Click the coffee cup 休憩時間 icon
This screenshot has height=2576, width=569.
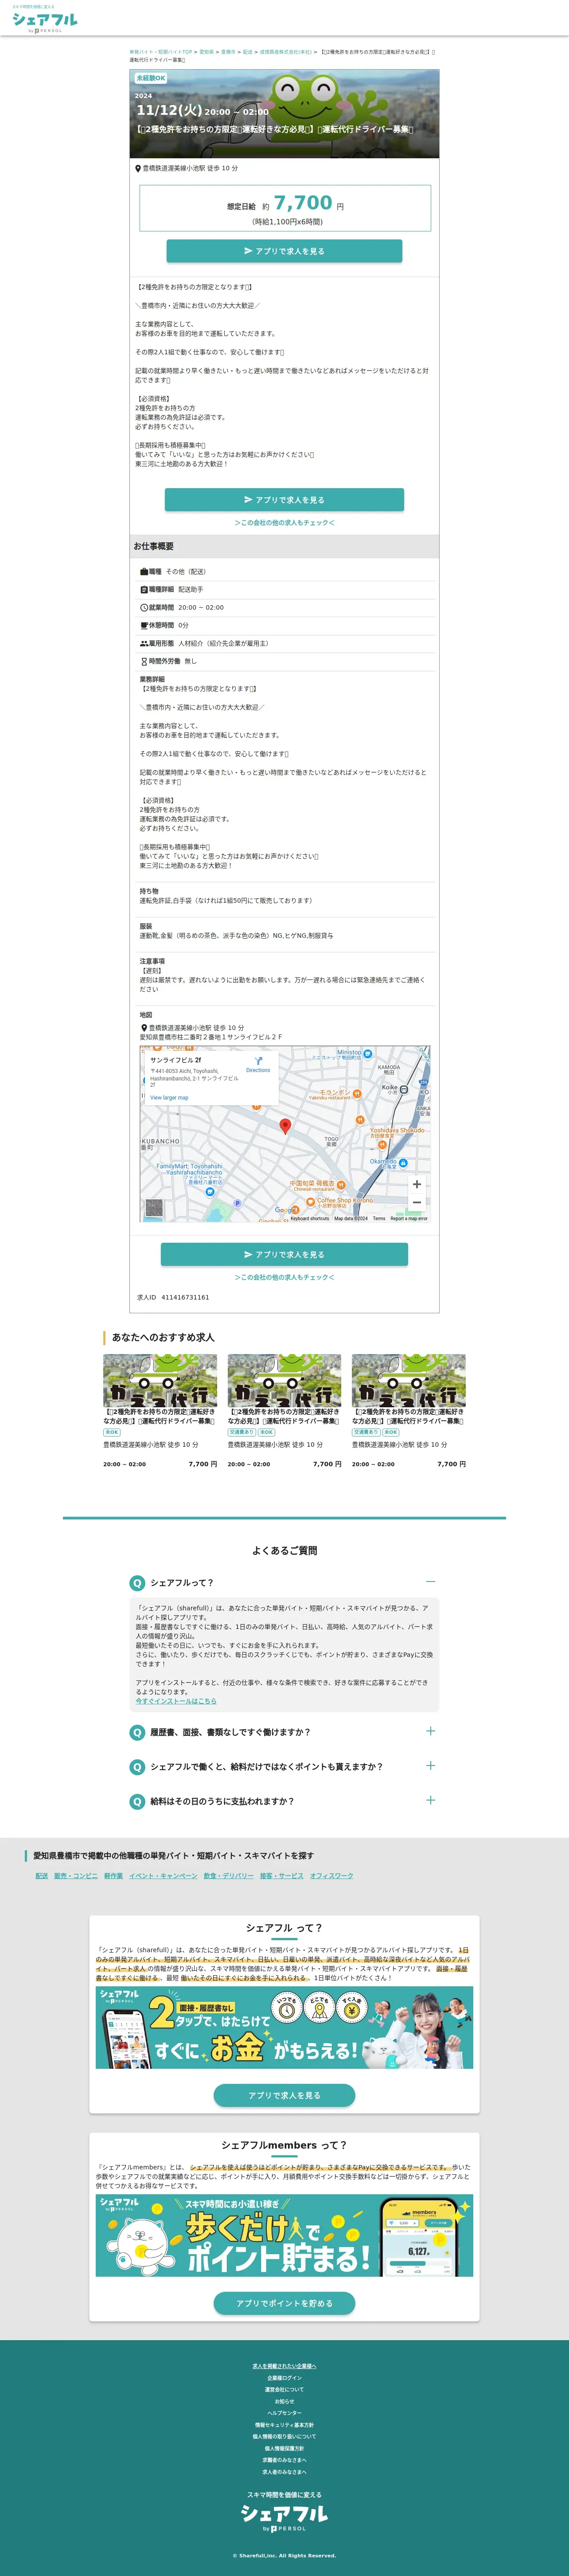pyautogui.click(x=144, y=626)
